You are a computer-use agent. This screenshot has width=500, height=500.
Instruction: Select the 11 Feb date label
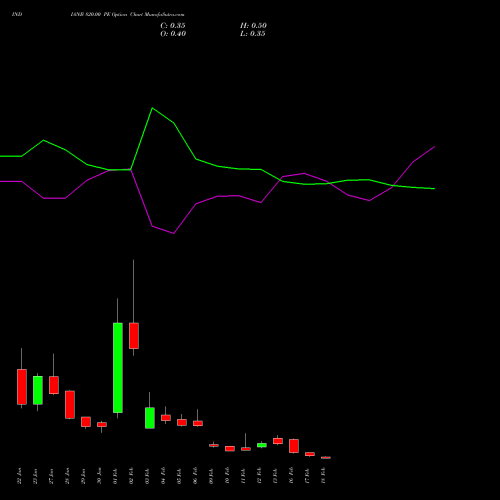click(243, 476)
